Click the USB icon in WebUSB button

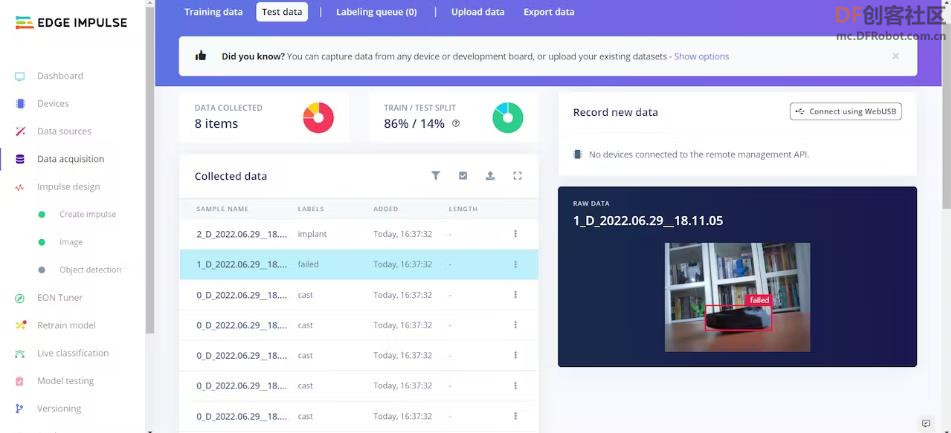(x=800, y=112)
